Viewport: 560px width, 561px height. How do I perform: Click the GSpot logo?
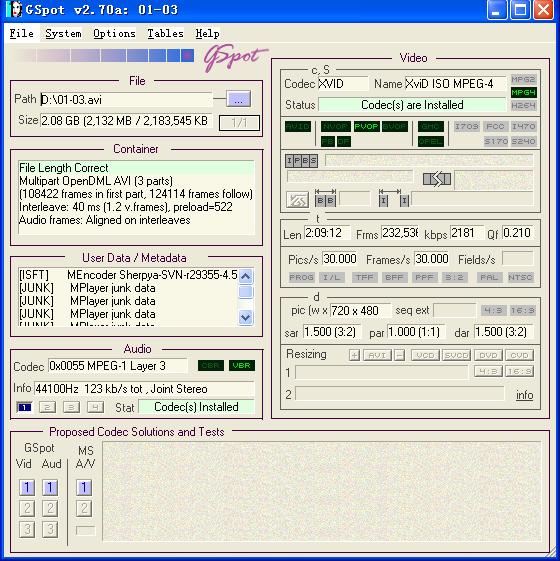tap(235, 57)
